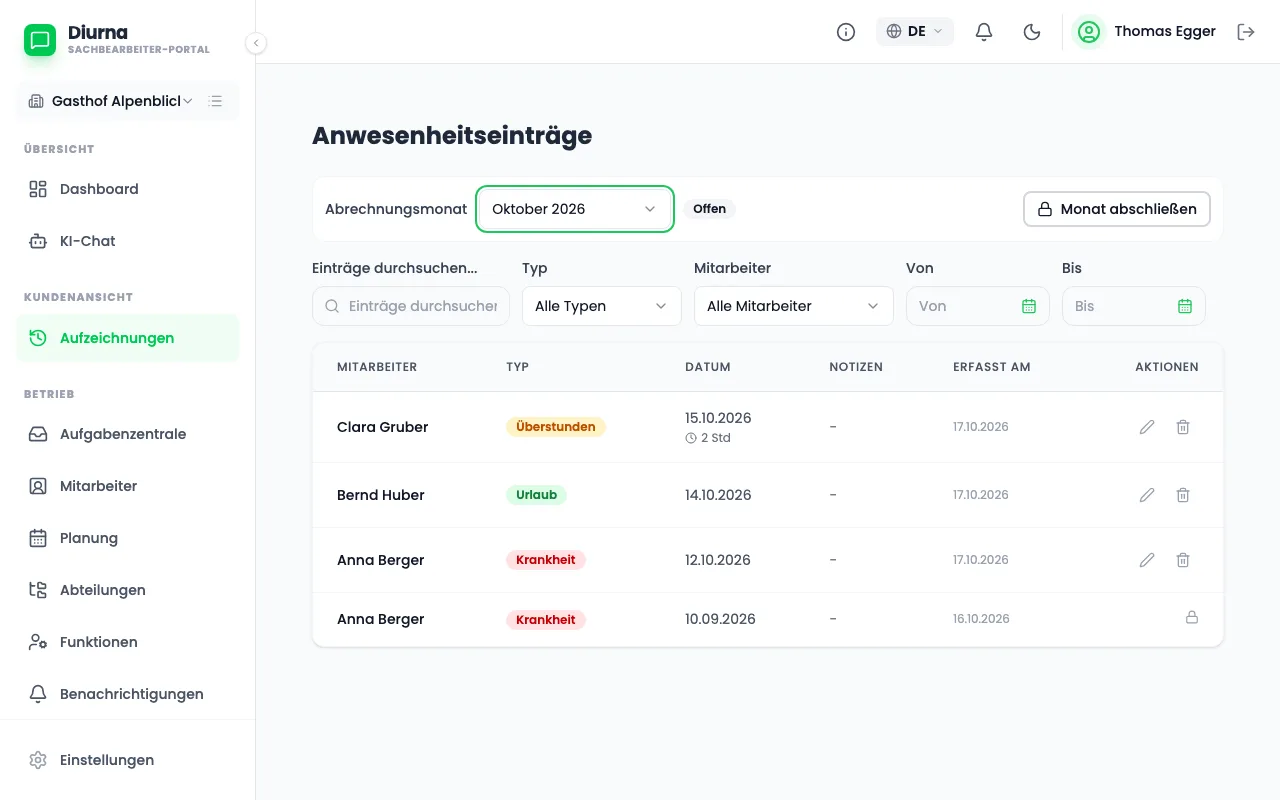
Task: Click the Monat abschließen button
Action: click(1117, 209)
